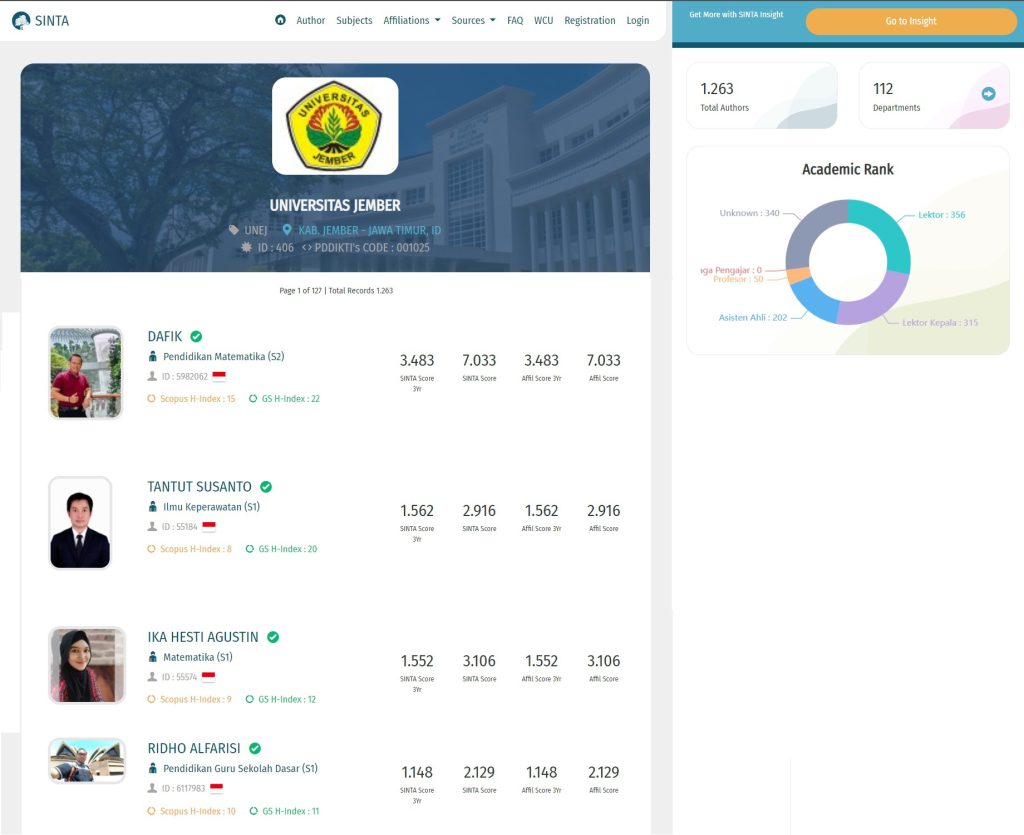Click verified badge next to DAFIK
Image resolution: width=1024 pixels, height=835 pixels.
(x=196, y=337)
